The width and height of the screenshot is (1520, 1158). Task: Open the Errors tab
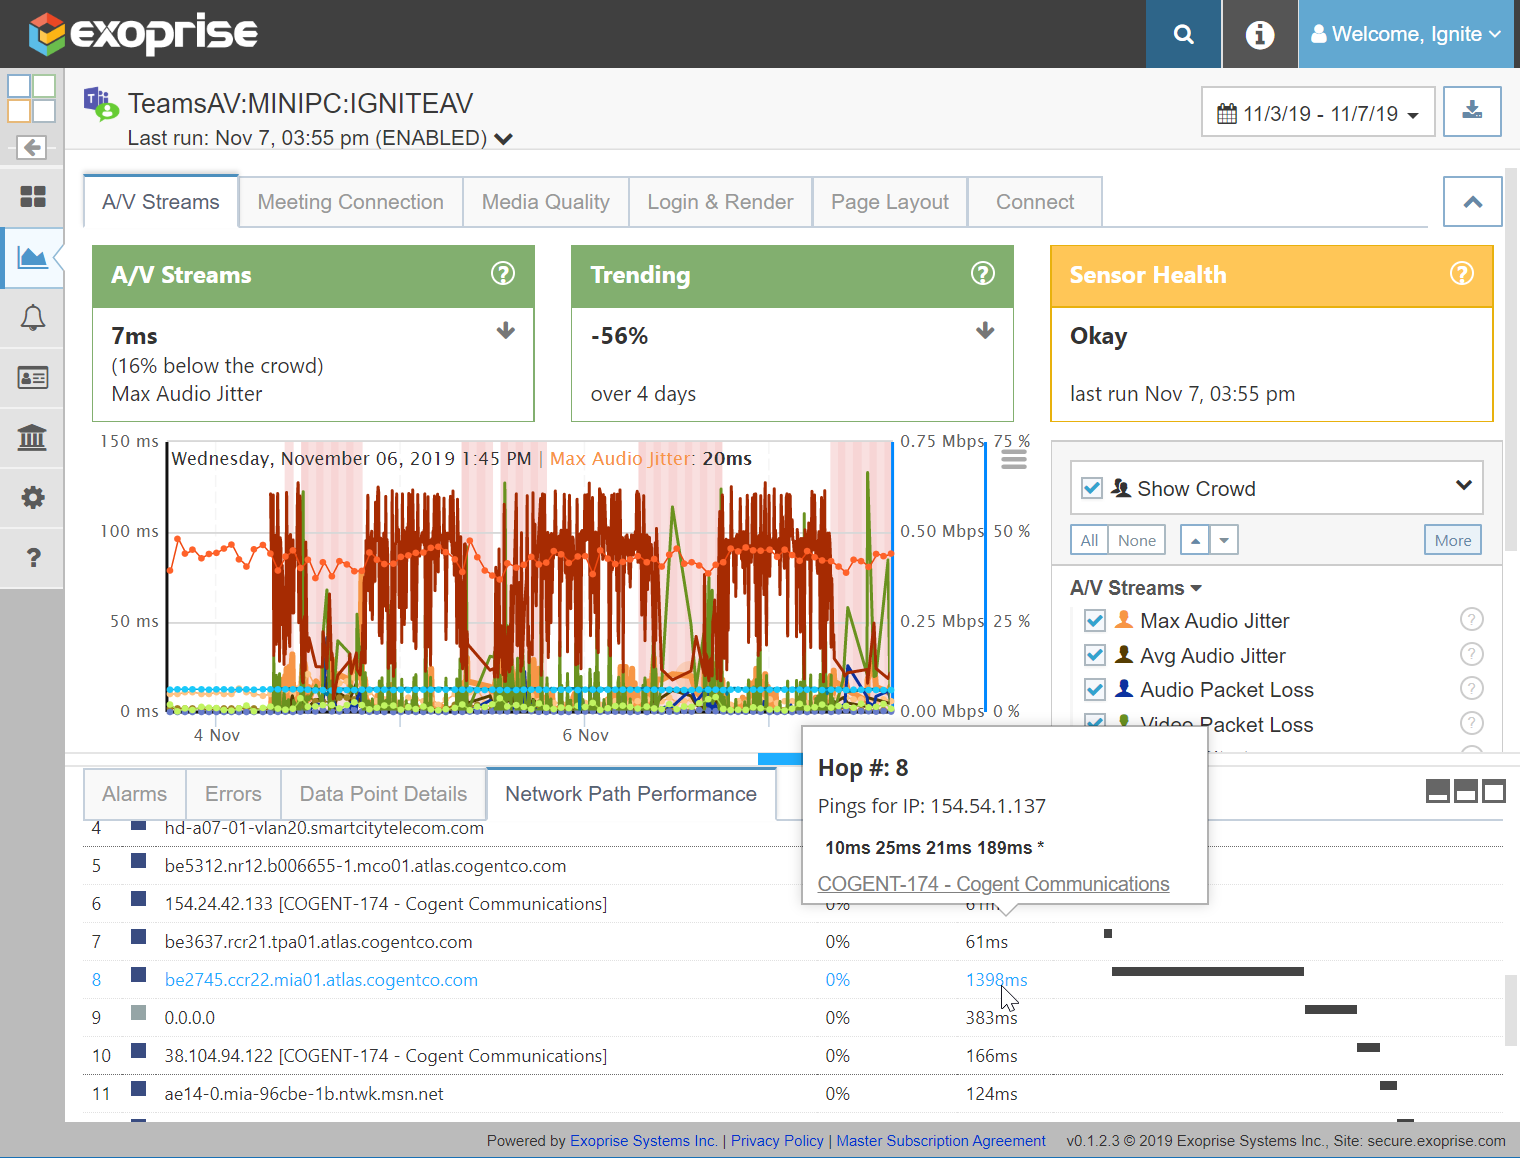tap(233, 794)
